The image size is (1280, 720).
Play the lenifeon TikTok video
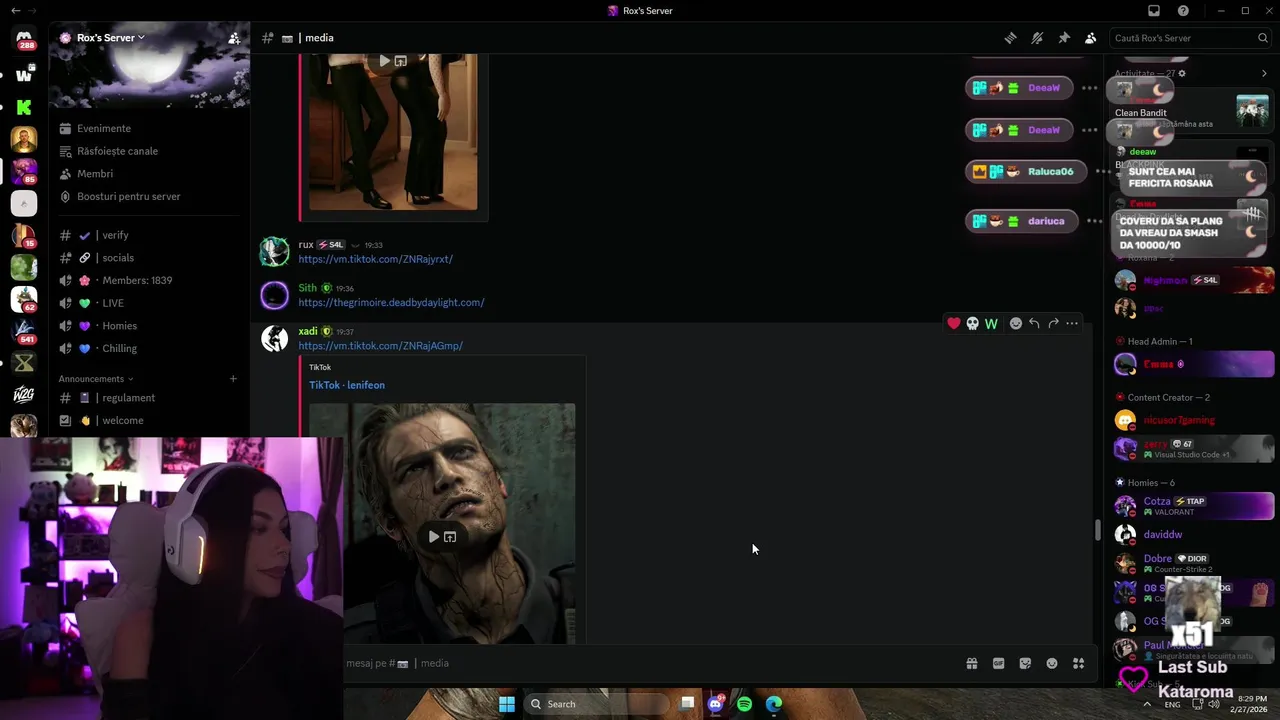(x=433, y=537)
